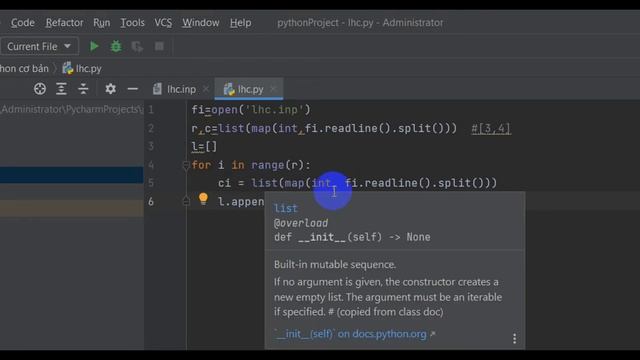Click the fold end marker on line 6
The image size is (640, 360).
[x=186, y=201]
